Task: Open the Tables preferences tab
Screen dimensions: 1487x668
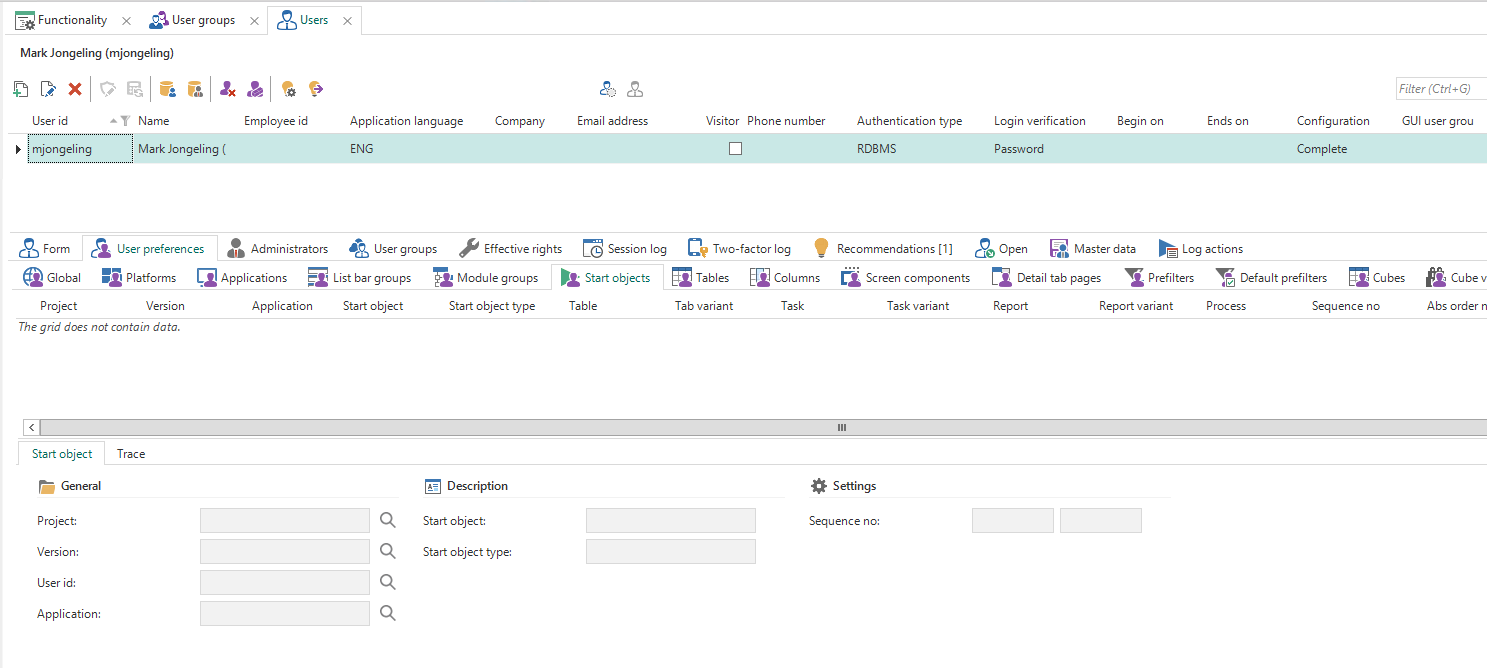Action: (700, 277)
